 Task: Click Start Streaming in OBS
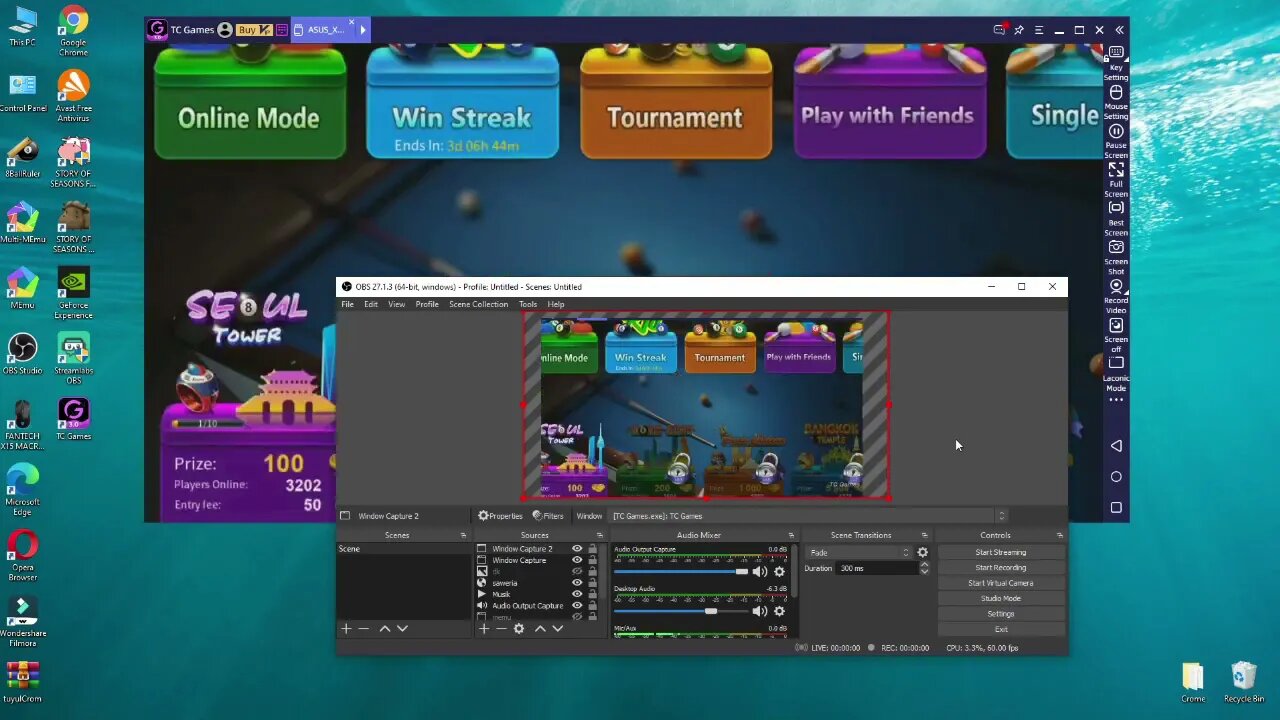click(1001, 553)
